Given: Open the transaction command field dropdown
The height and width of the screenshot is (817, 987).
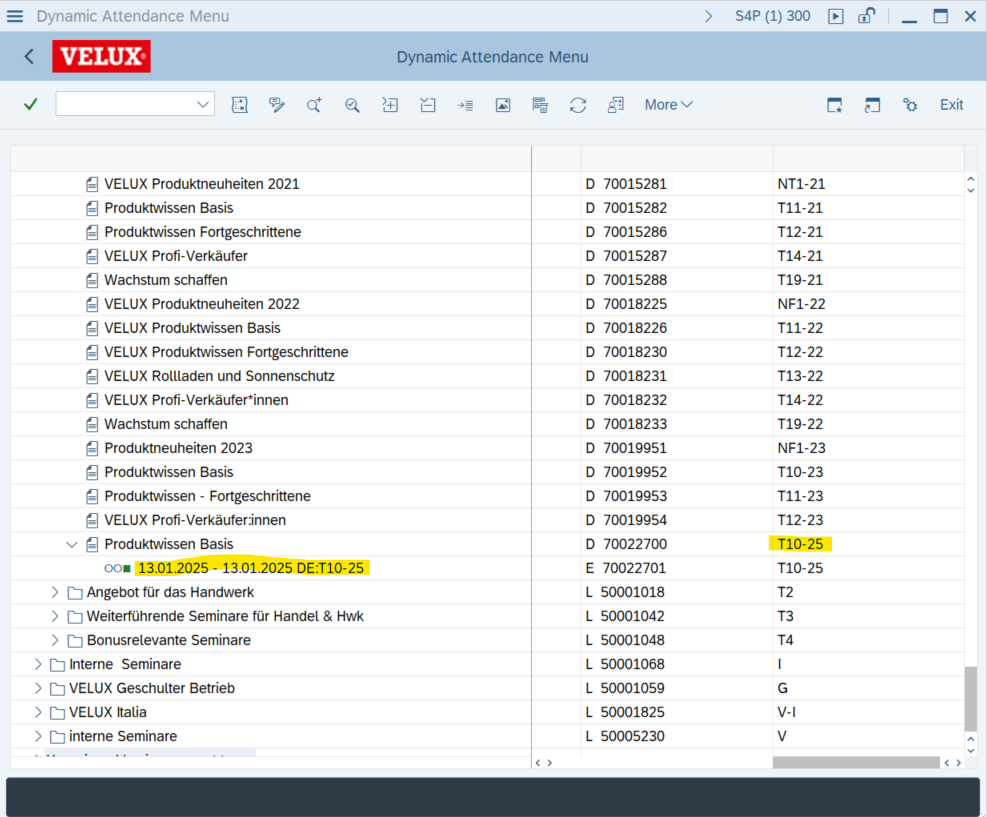Looking at the screenshot, I should pos(203,105).
